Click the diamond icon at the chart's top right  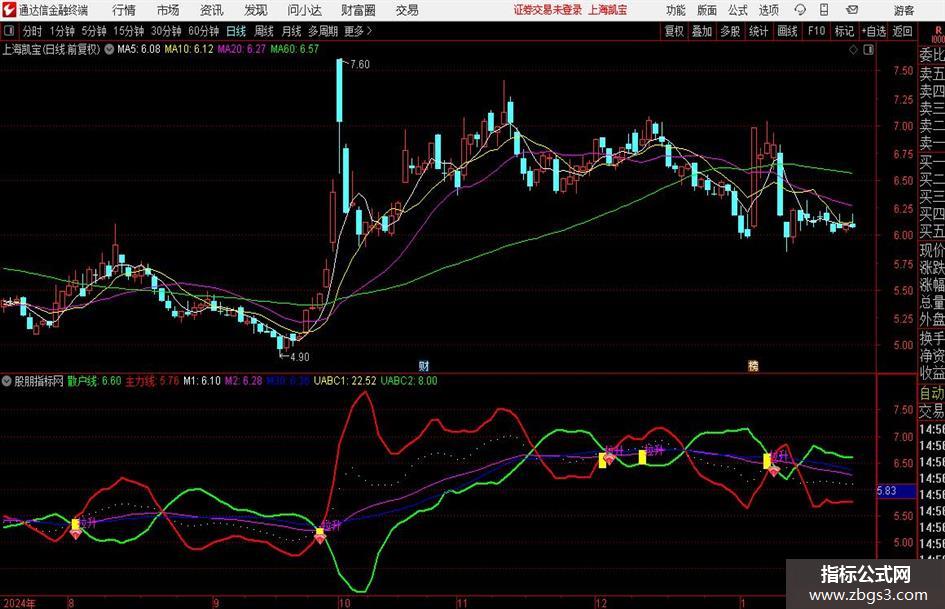pos(853,50)
